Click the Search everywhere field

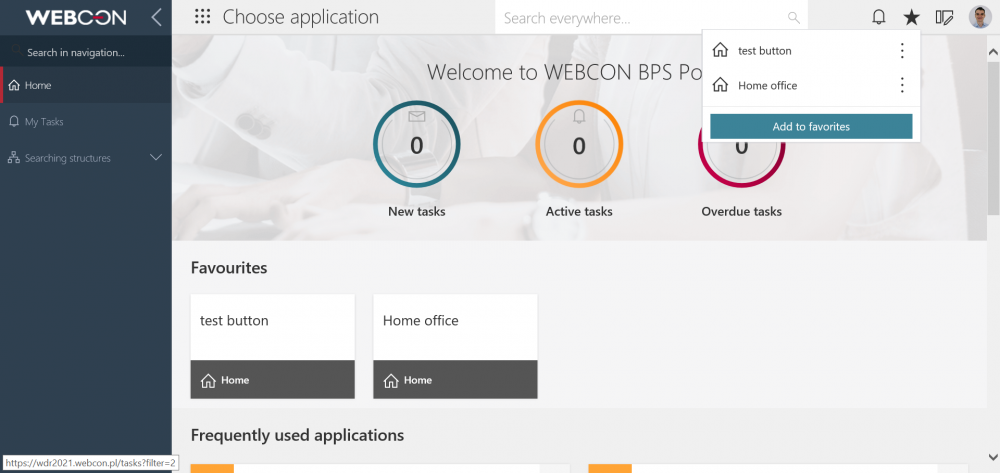[651, 18]
